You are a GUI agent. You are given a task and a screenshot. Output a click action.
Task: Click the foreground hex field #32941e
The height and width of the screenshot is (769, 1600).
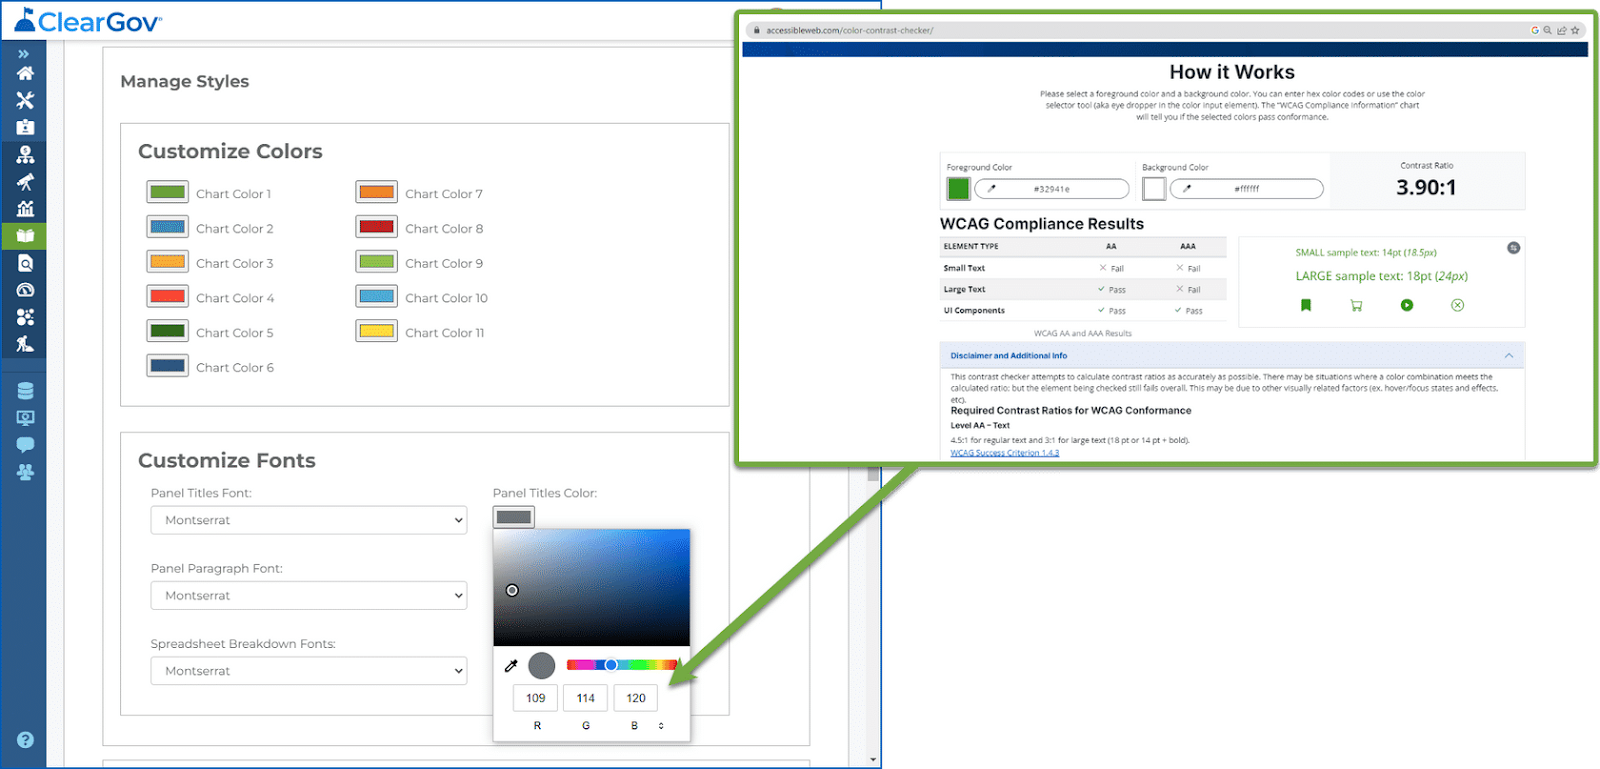pyautogui.click(x=1052, y=188)
